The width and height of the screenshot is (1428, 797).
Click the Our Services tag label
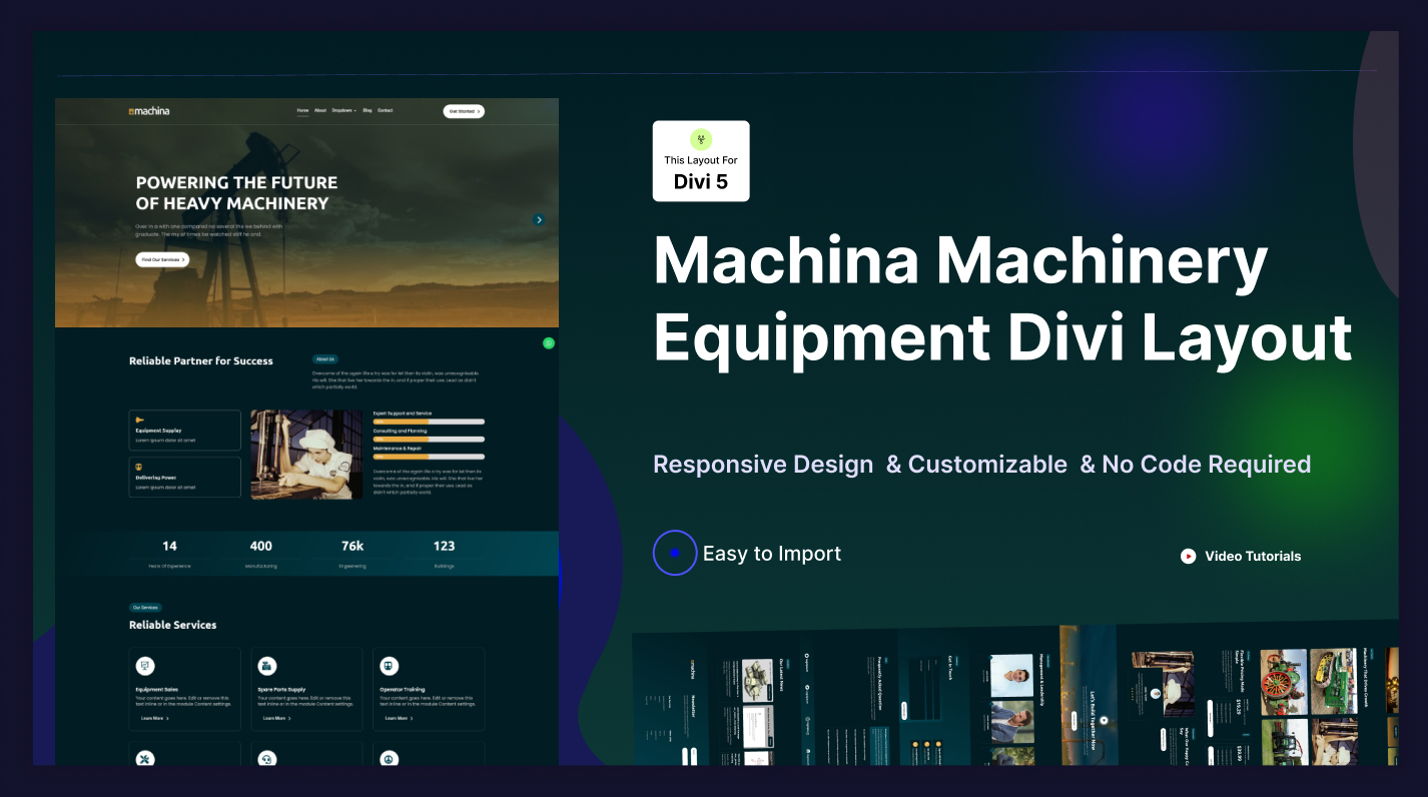145,607
